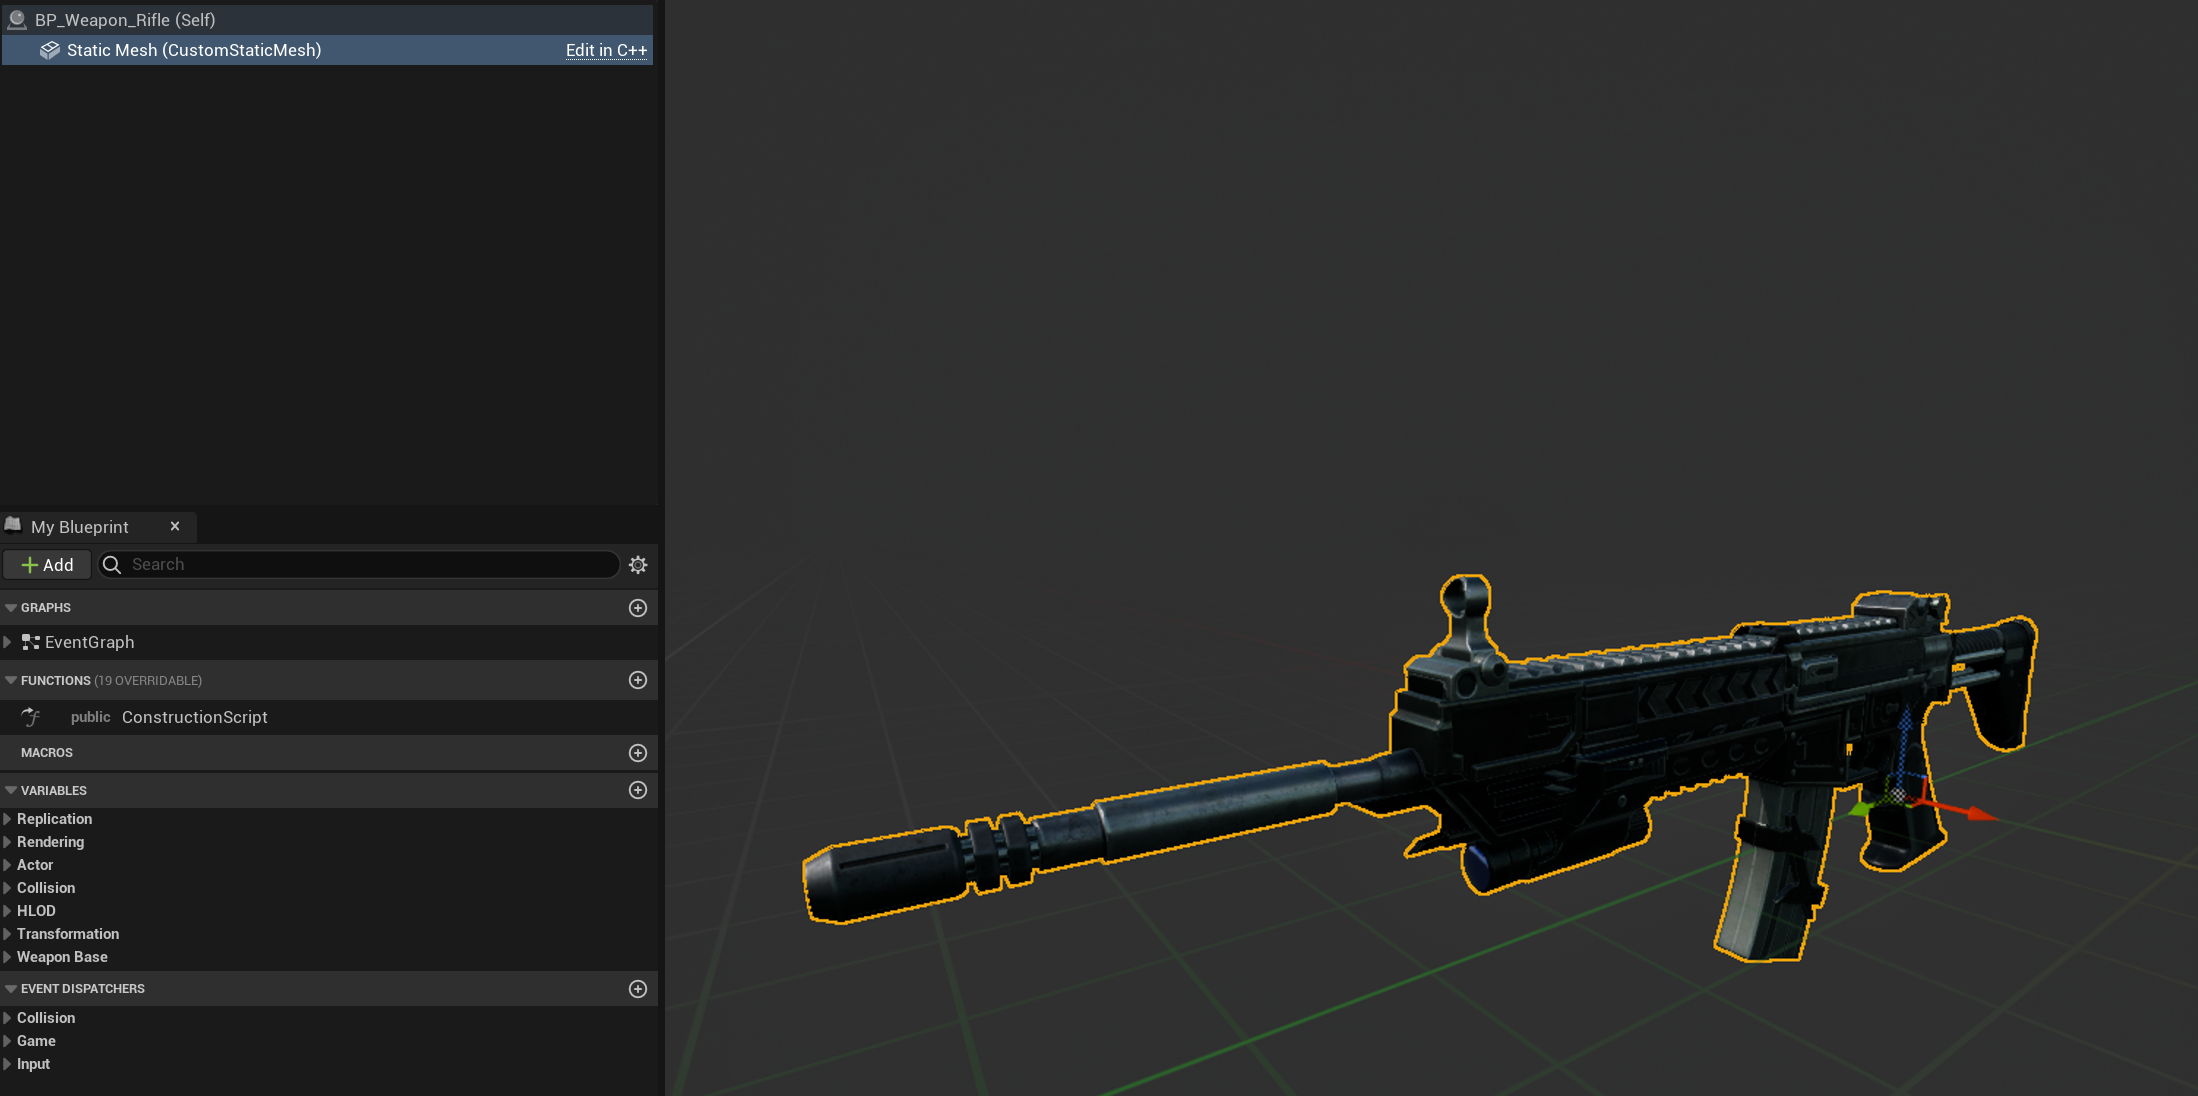The width and height of the screenshot is (2198, 1096).
Task: Click the Add button in My Blueprint
Action: pyautogui.click(x=47, y=565)
